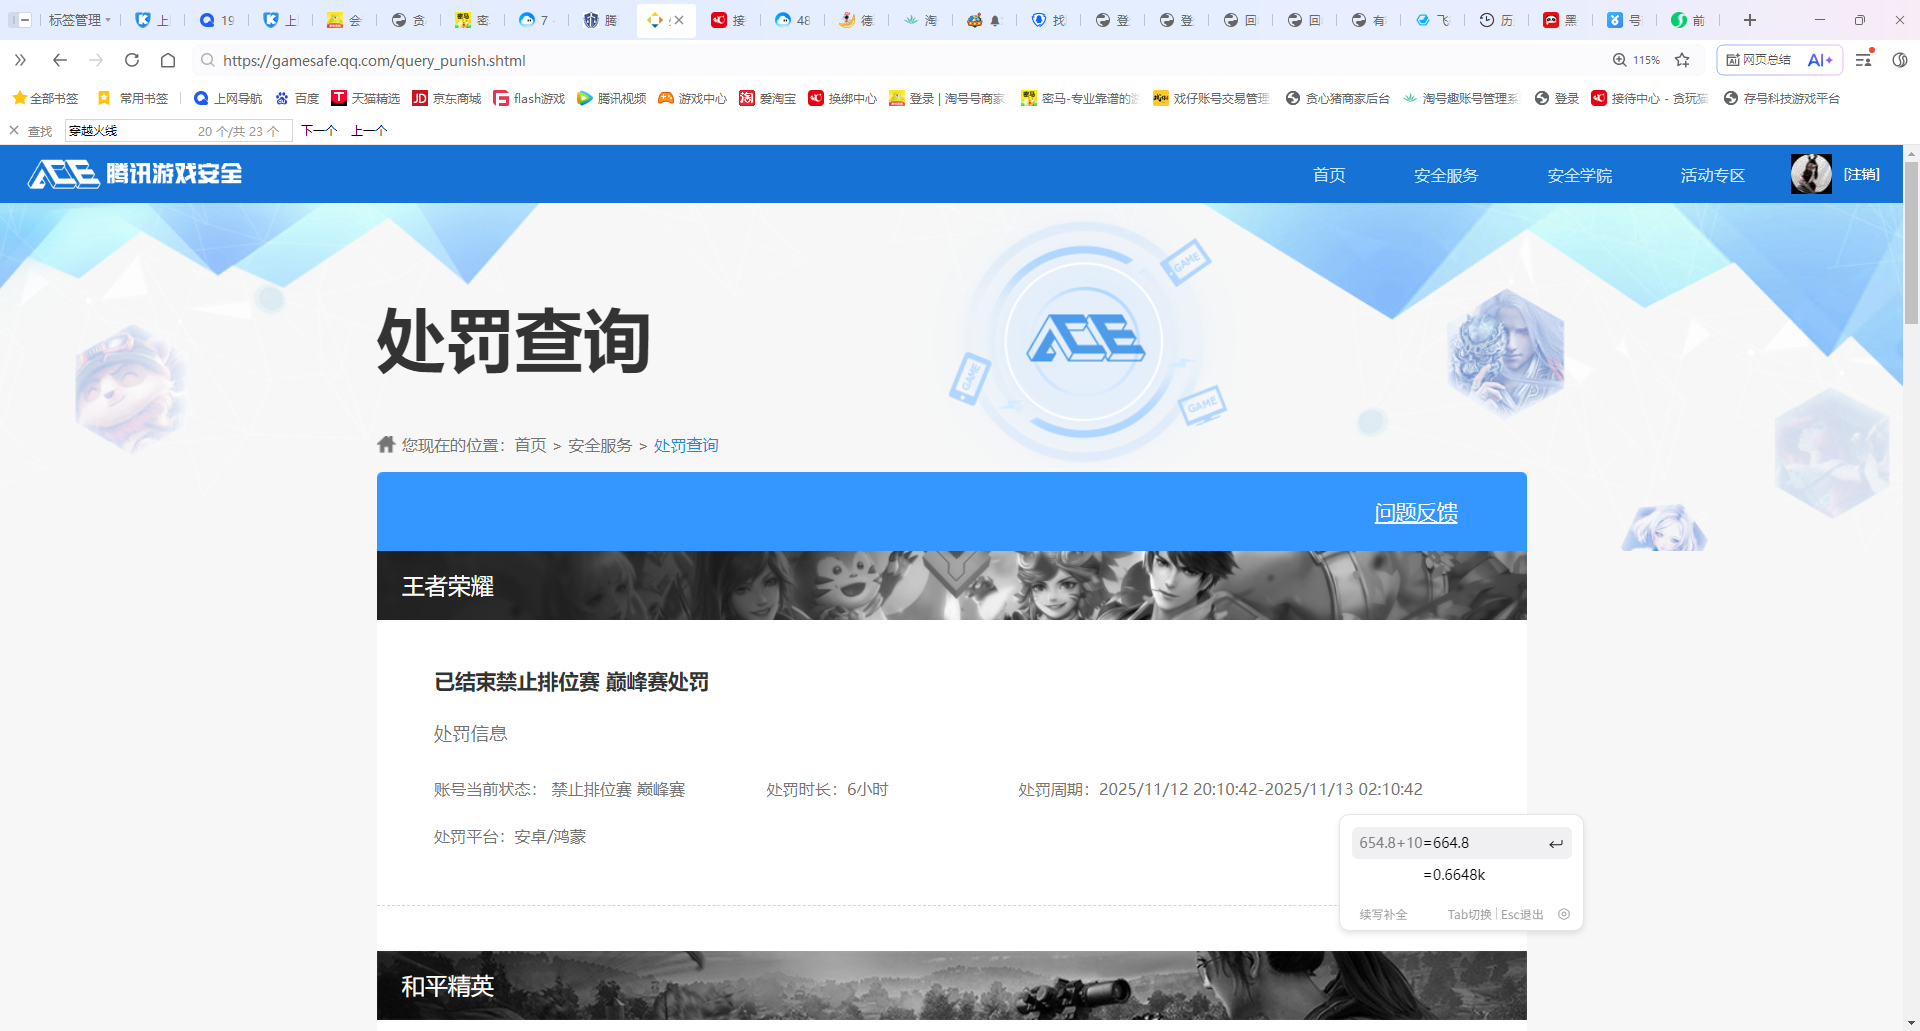This screenshot has width=1920, height=1031.
Task: Open a new browser tab with plus button
Action: 1749,20
